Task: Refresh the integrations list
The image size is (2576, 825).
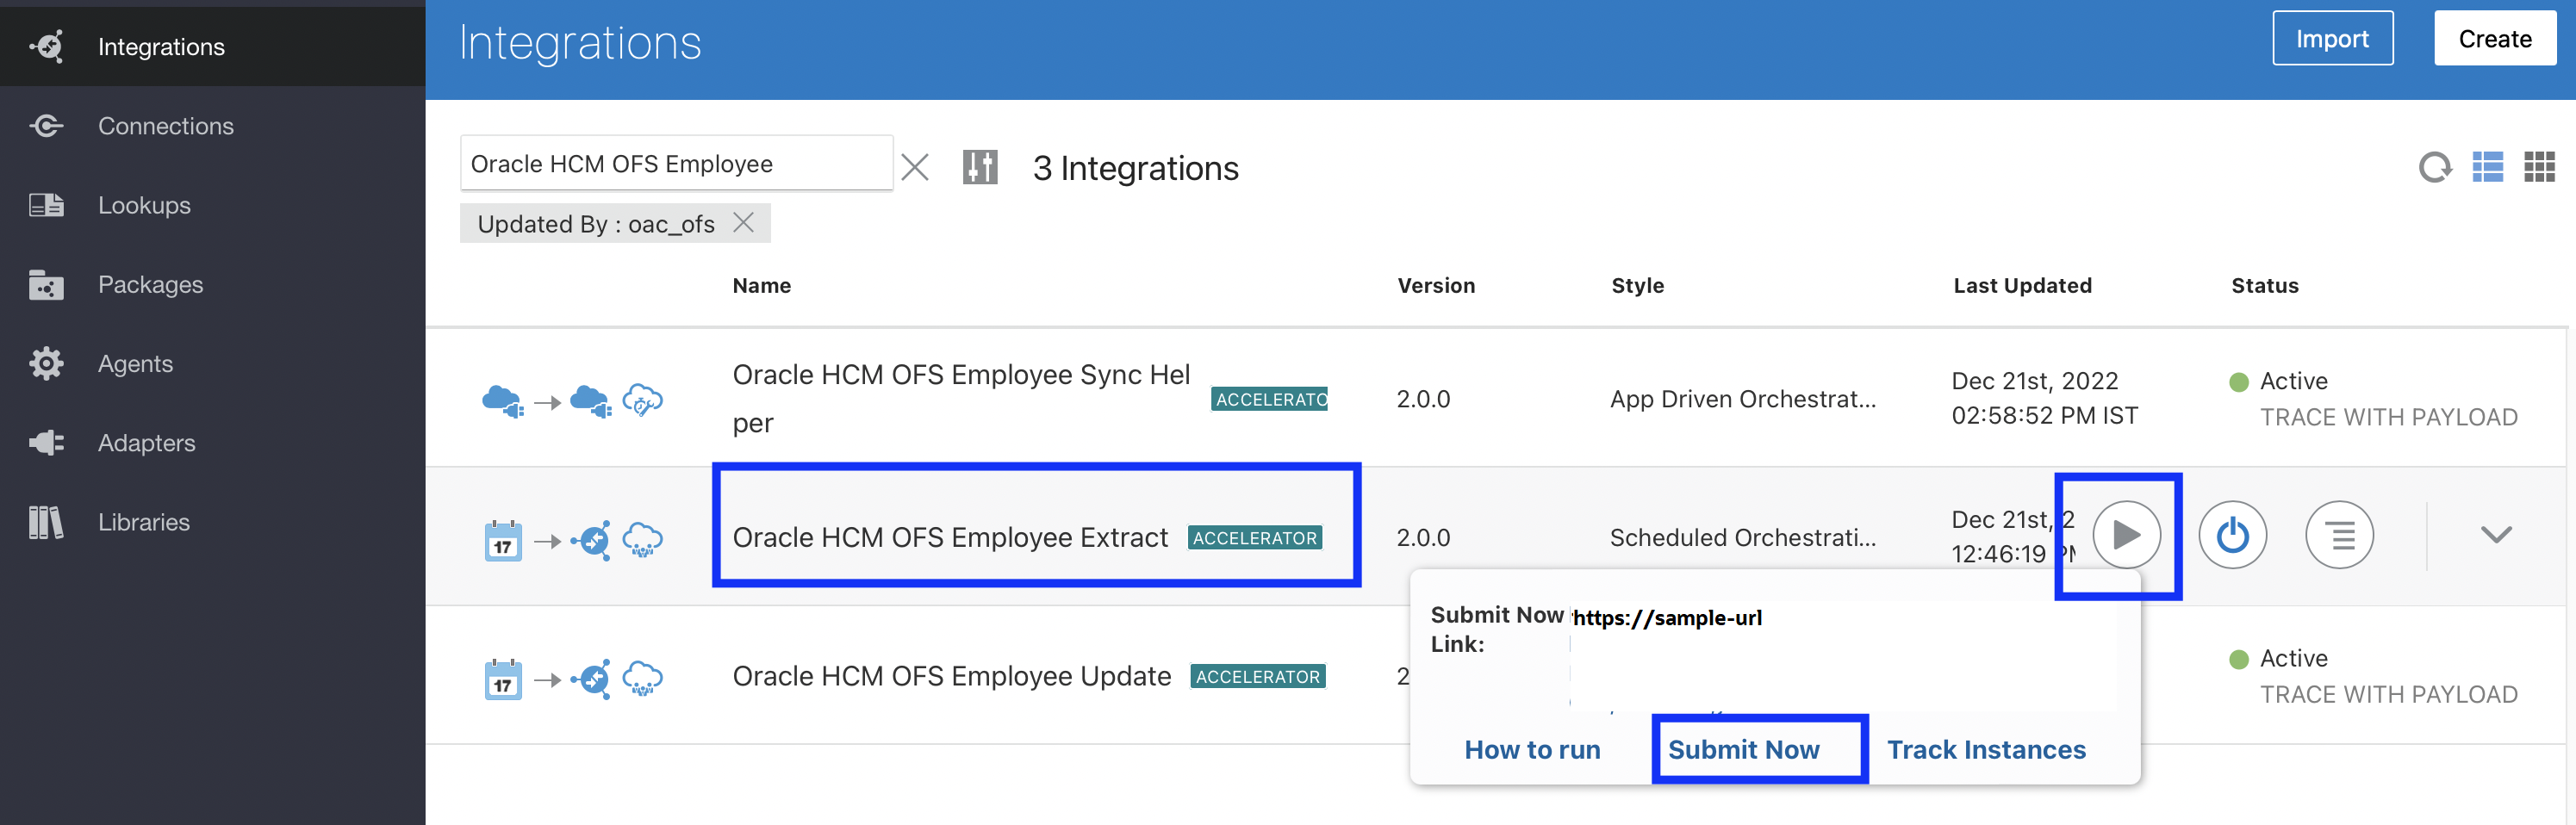Action: point(2435,167)
